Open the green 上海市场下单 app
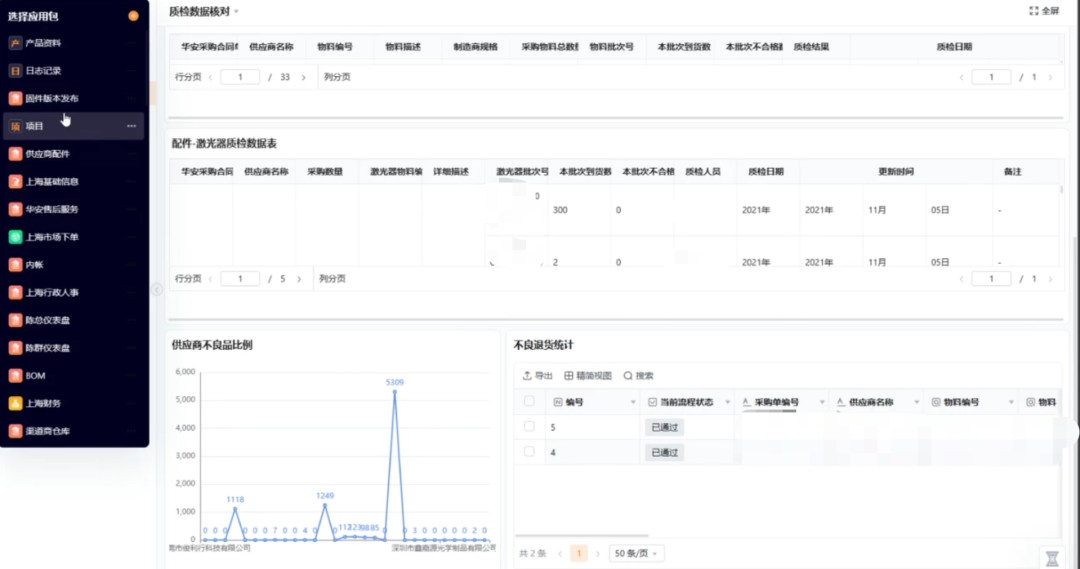Viewport: 1080px width, 569px height. coord(74,237)
